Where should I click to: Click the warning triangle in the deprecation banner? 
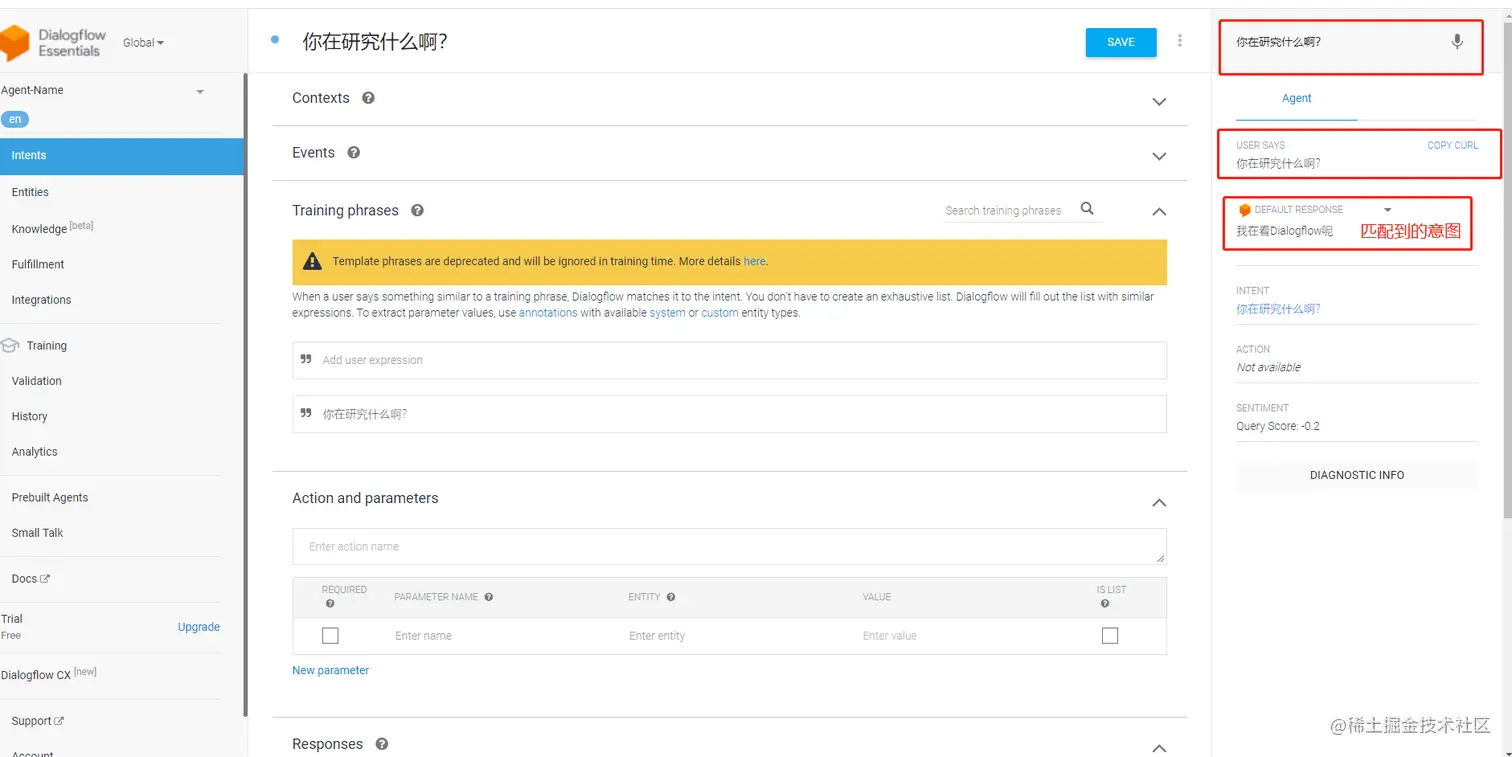pos(312,262)
